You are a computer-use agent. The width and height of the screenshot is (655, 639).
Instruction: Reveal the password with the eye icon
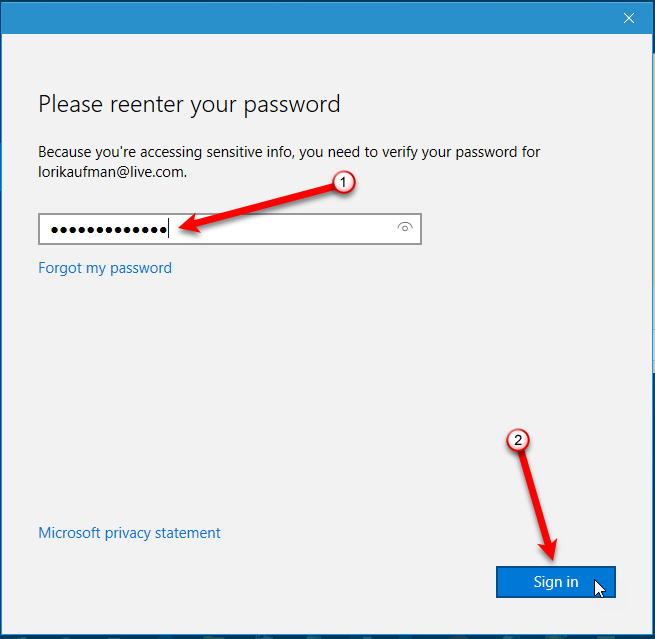coord(404,228)
